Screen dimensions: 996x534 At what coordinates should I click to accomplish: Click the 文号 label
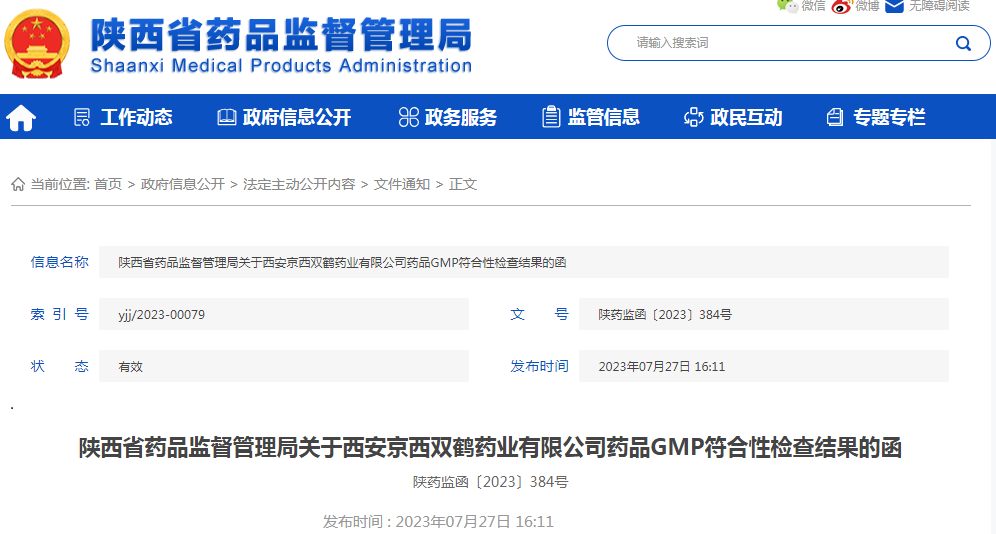click(539, 314)
